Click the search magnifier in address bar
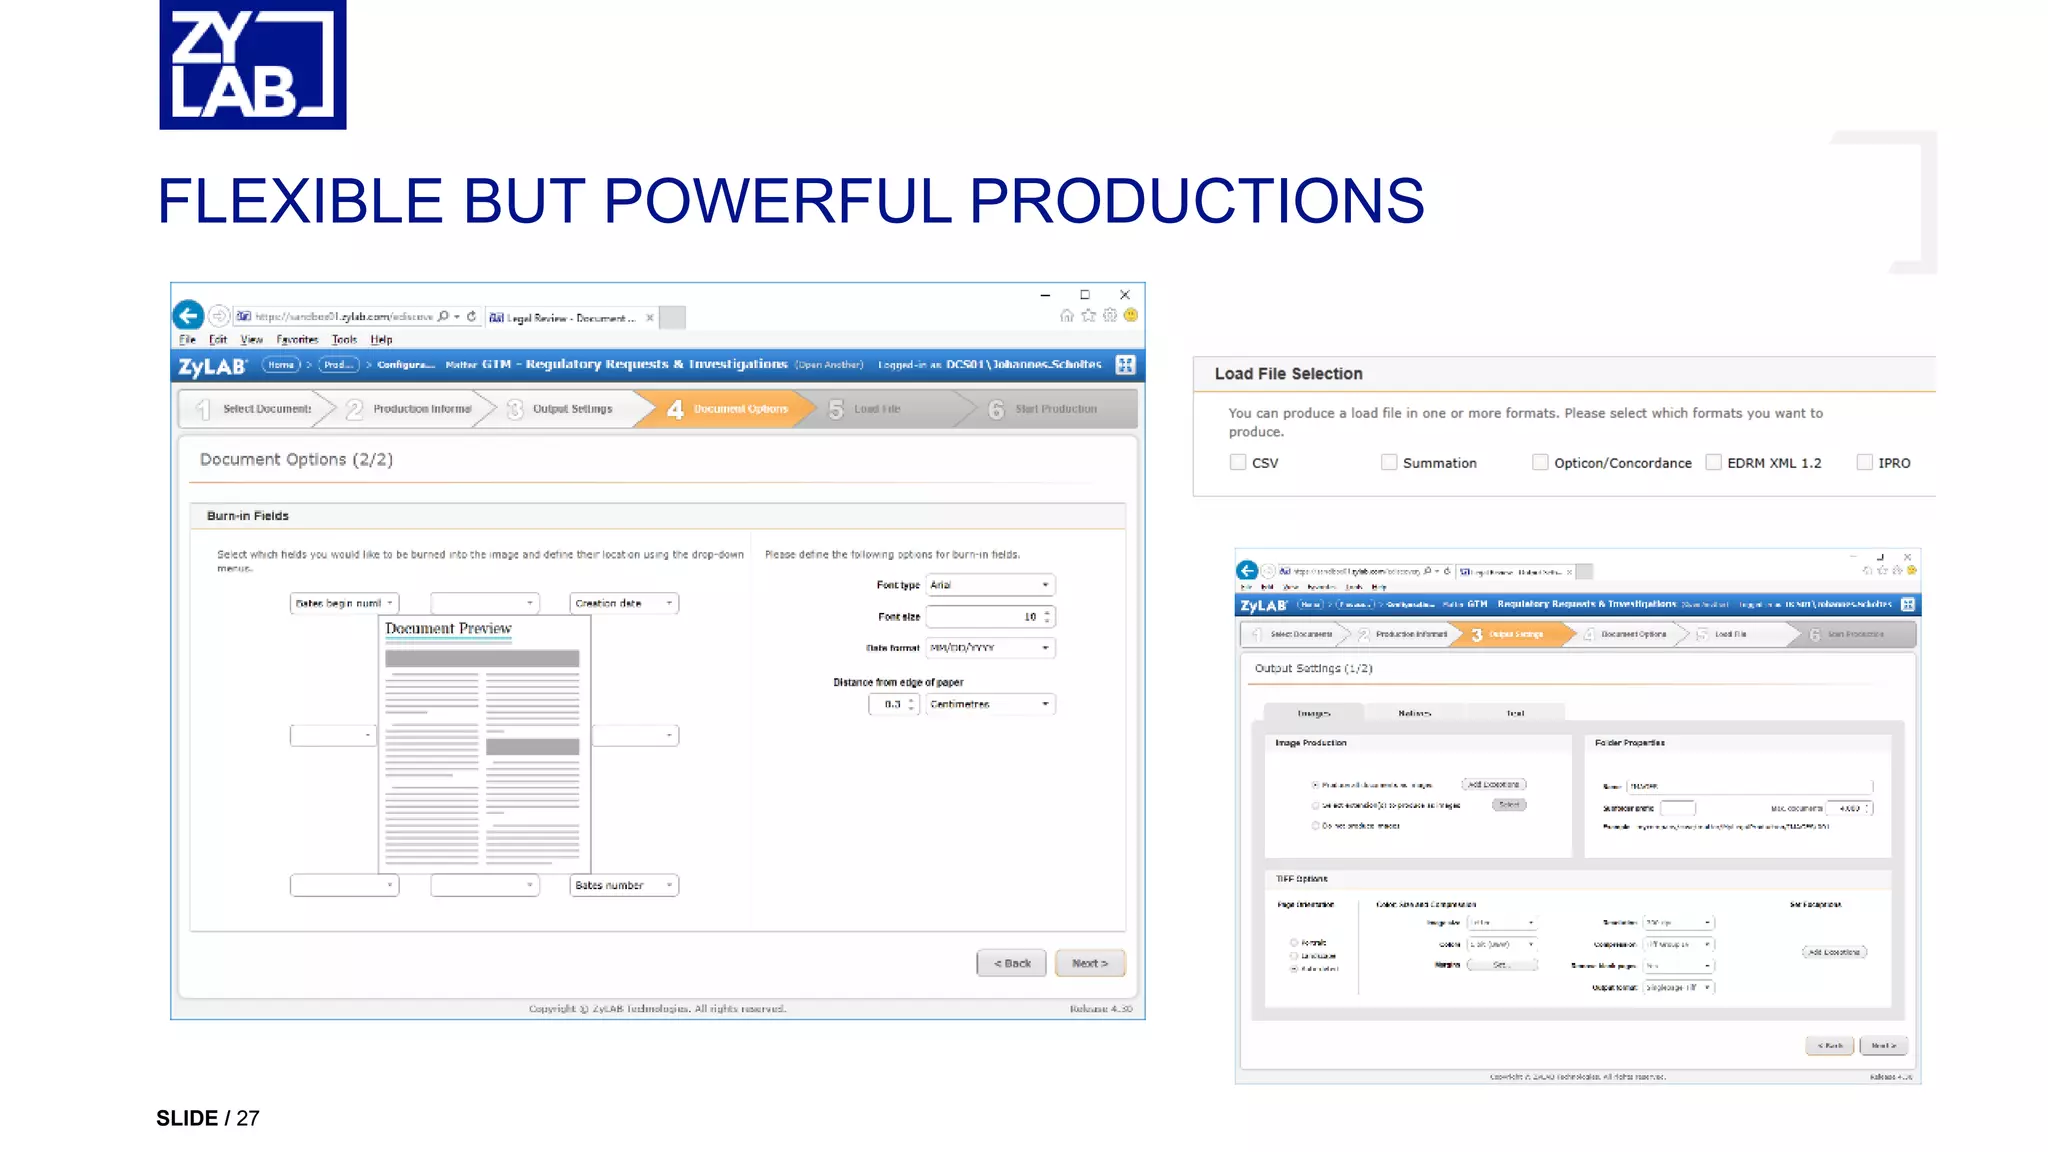2048x1152 pixels. click(x=443, y=316)
